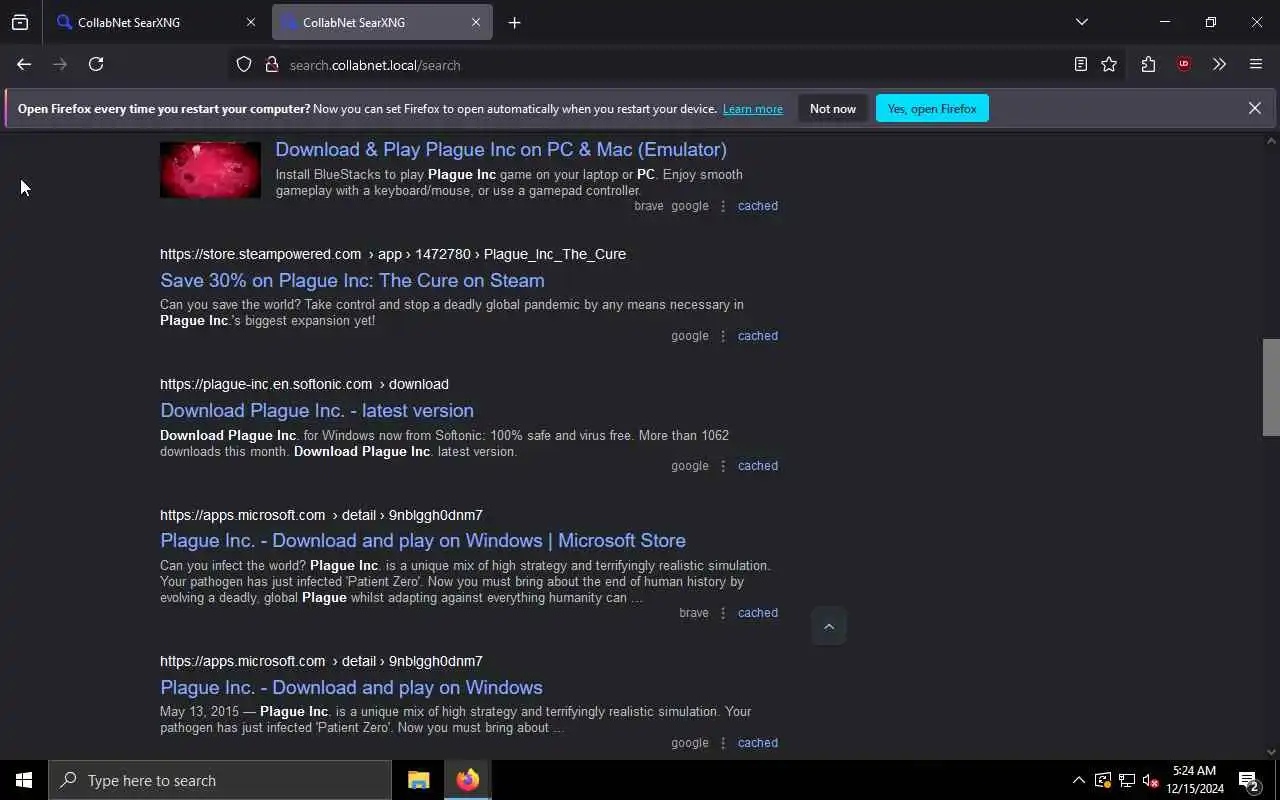The width and height of the screenshot is (1280, 800).
Task: Click the Windows taskbar search box
Action: (220, 780)
